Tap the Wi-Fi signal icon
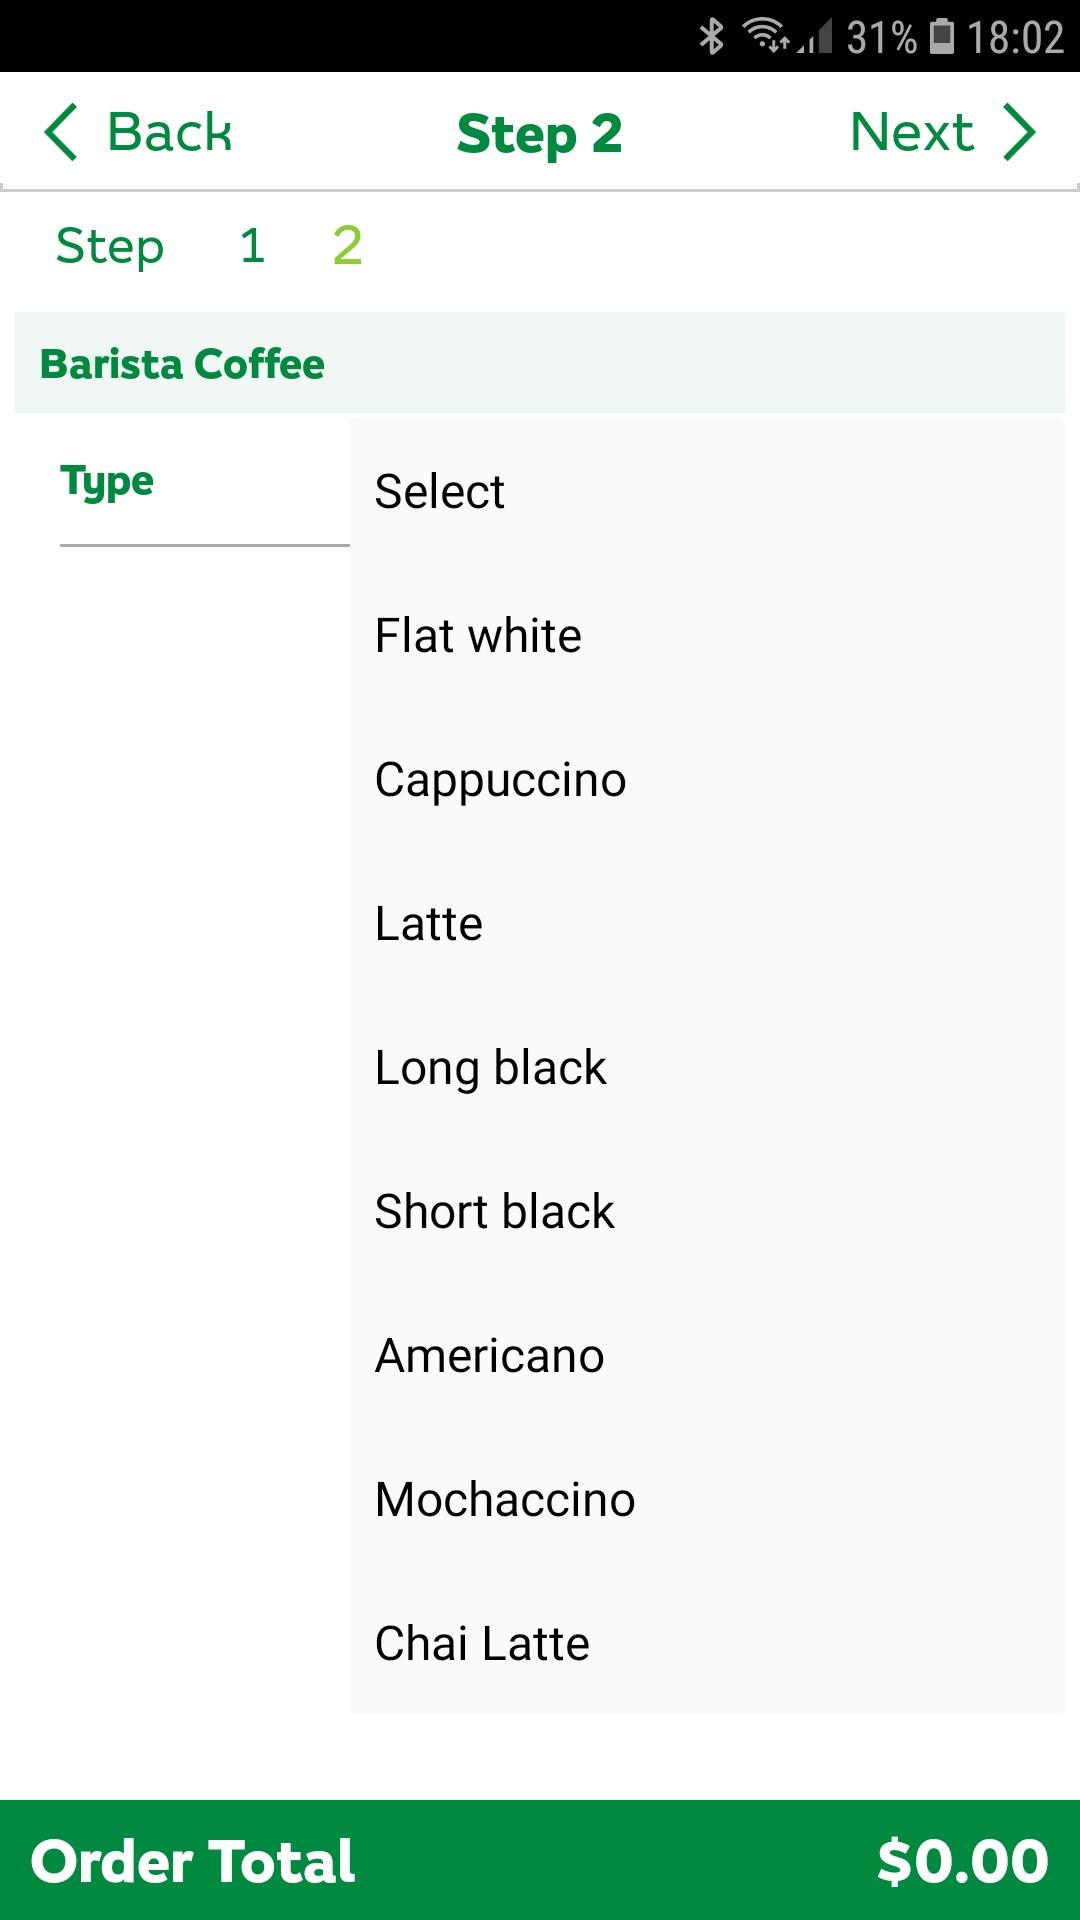Viewport: 1080px width, 1920px height. point(765,35)
